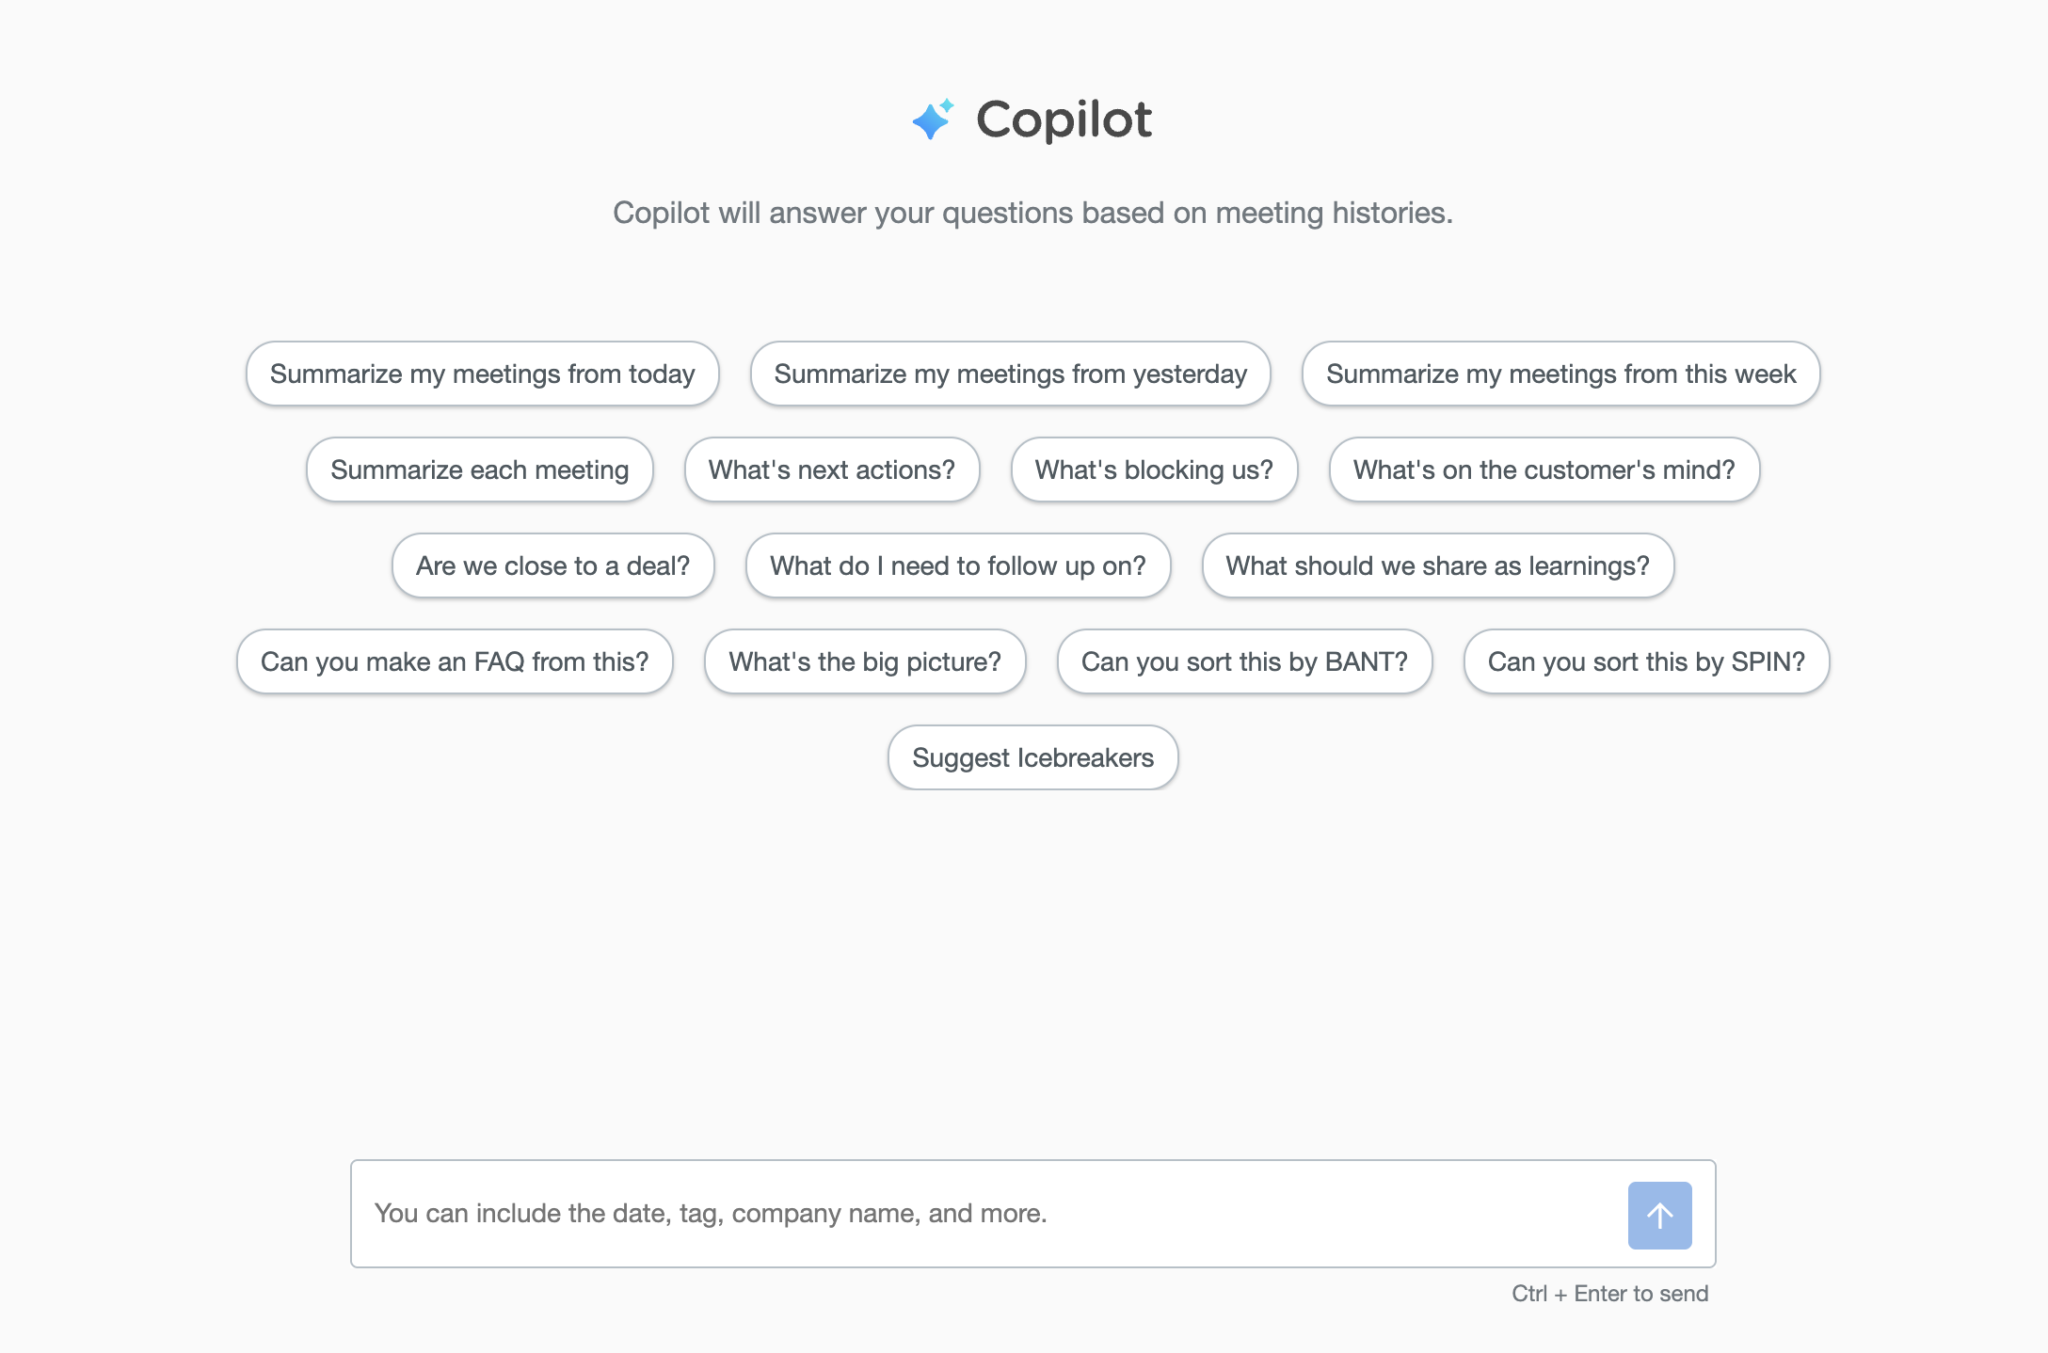Screen dimensions: 2048x1353
Task: Select "Summarize my meetings from yesterday"
Action: pyautogui.click(x=1009, y=374)
